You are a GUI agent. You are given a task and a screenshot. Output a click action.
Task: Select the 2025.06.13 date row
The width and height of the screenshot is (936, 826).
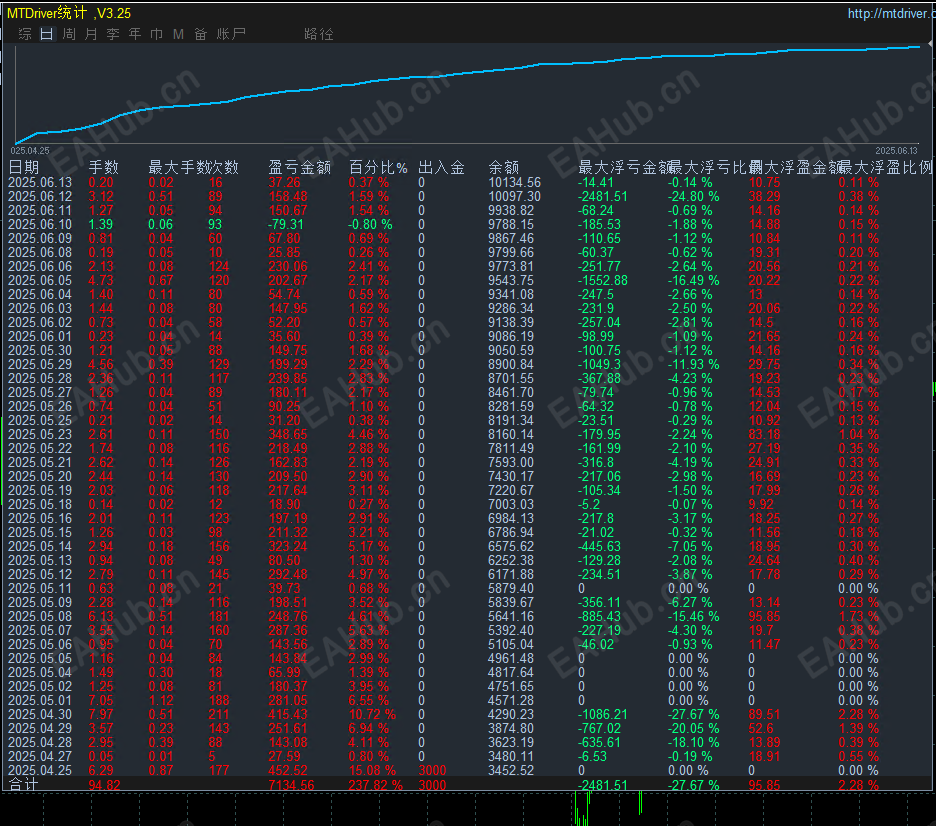pos(40,183)
